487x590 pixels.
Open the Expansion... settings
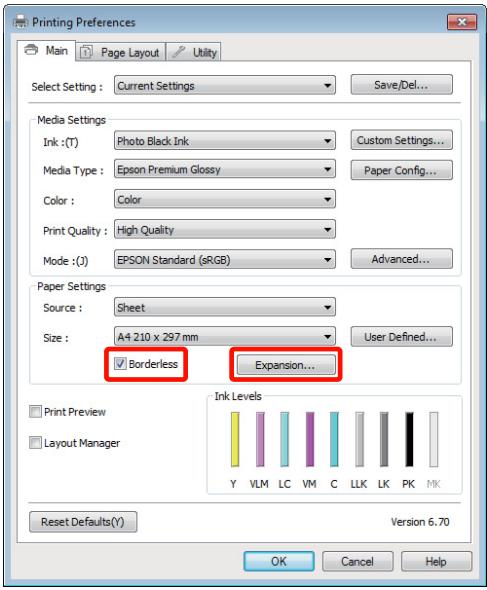pyautogui.click(x=285, y=365)
